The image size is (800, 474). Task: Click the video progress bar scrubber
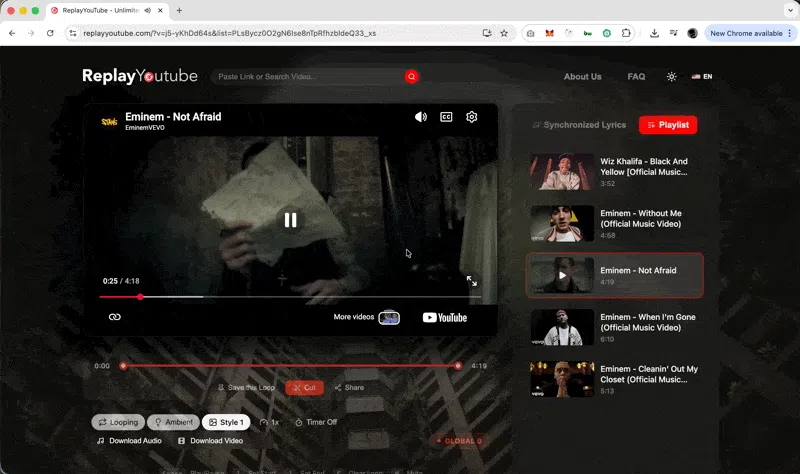(140, 296)
